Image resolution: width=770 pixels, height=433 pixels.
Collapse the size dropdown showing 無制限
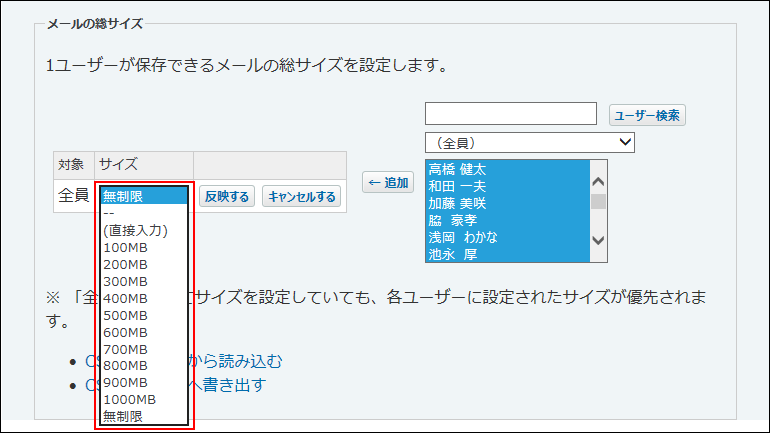click(144, 196)
